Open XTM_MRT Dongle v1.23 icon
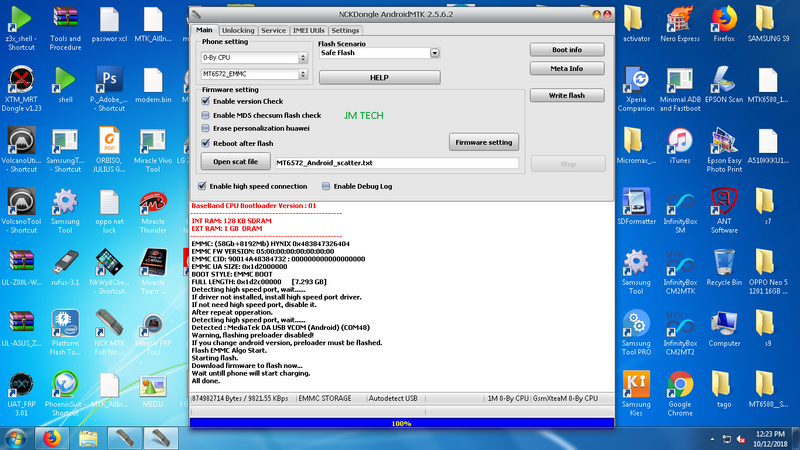 click(x=21, y=89)
